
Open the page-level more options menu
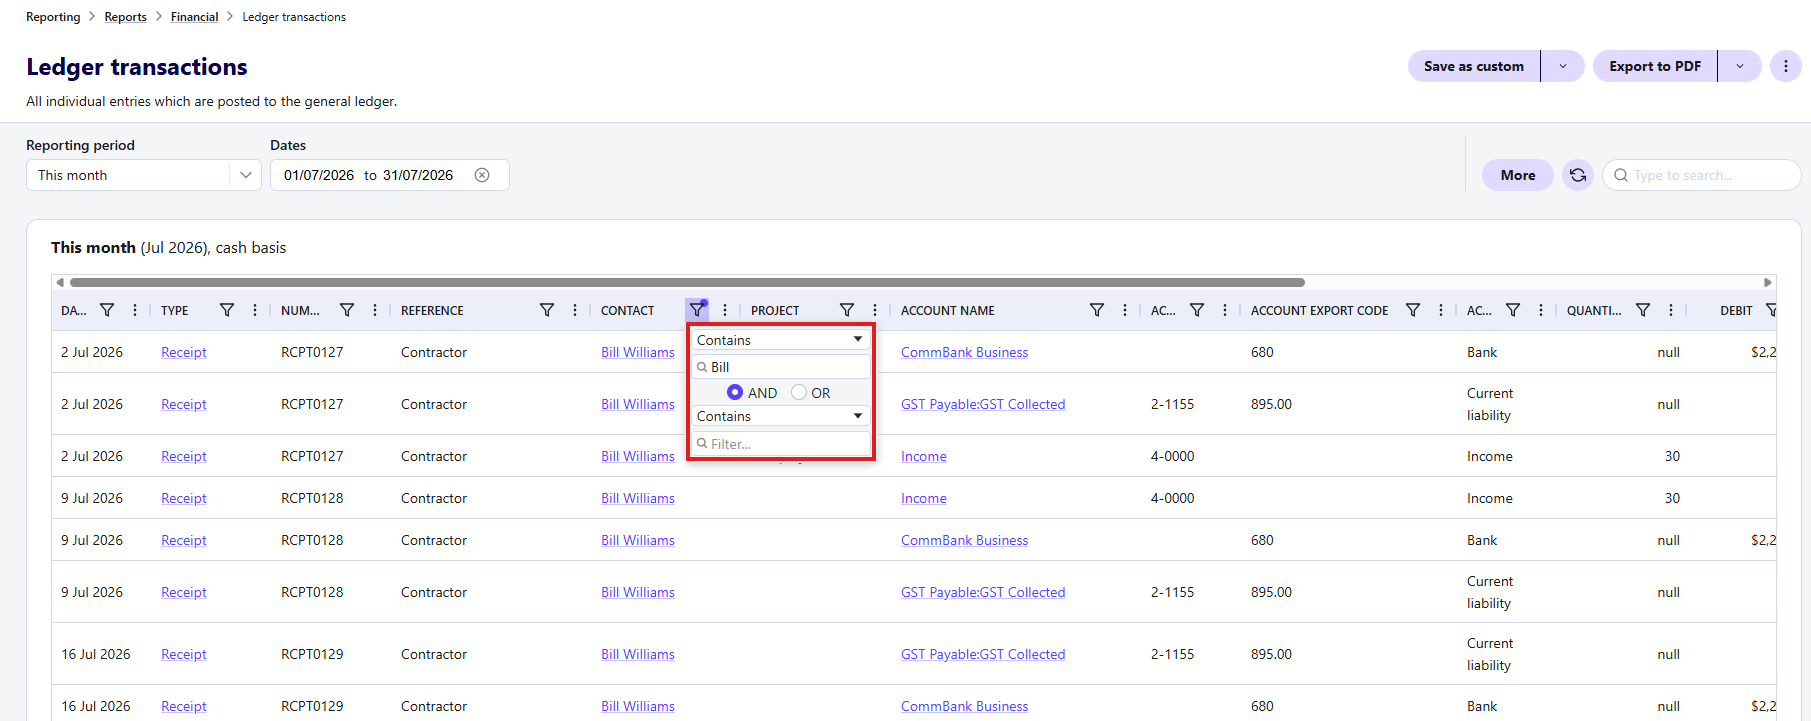point(1786,66)
